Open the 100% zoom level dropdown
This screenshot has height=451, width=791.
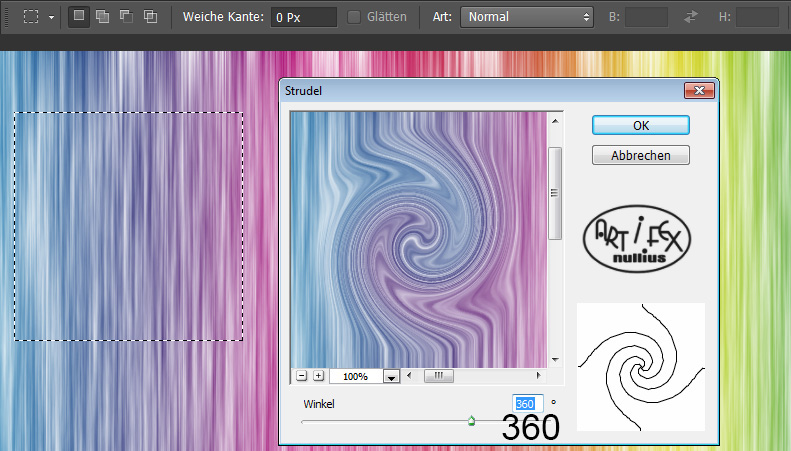point(391,376)
